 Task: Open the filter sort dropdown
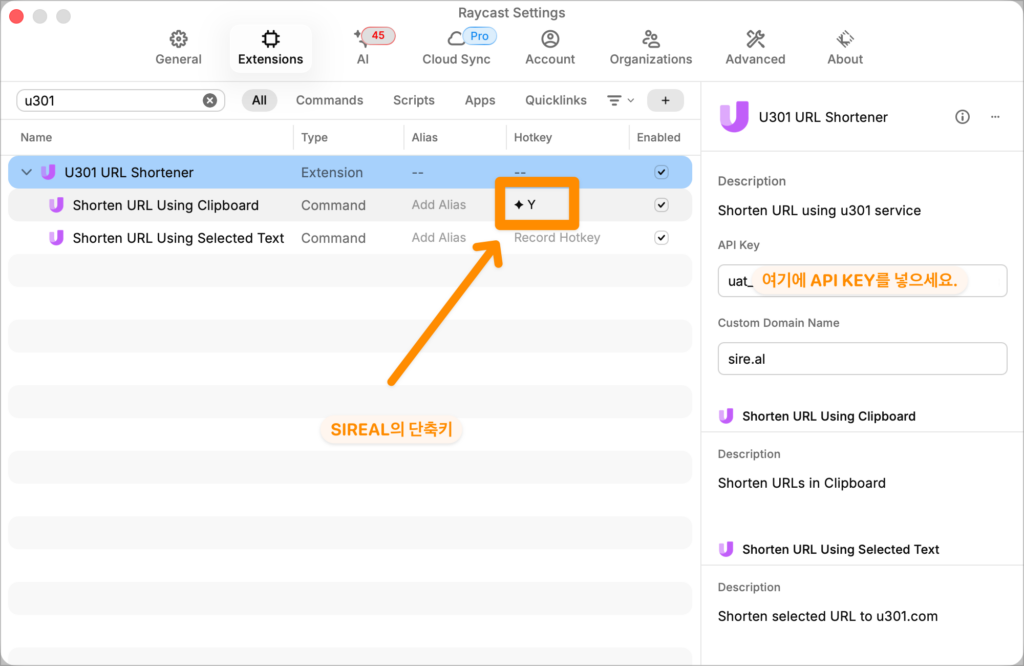(x=619, y=100)
